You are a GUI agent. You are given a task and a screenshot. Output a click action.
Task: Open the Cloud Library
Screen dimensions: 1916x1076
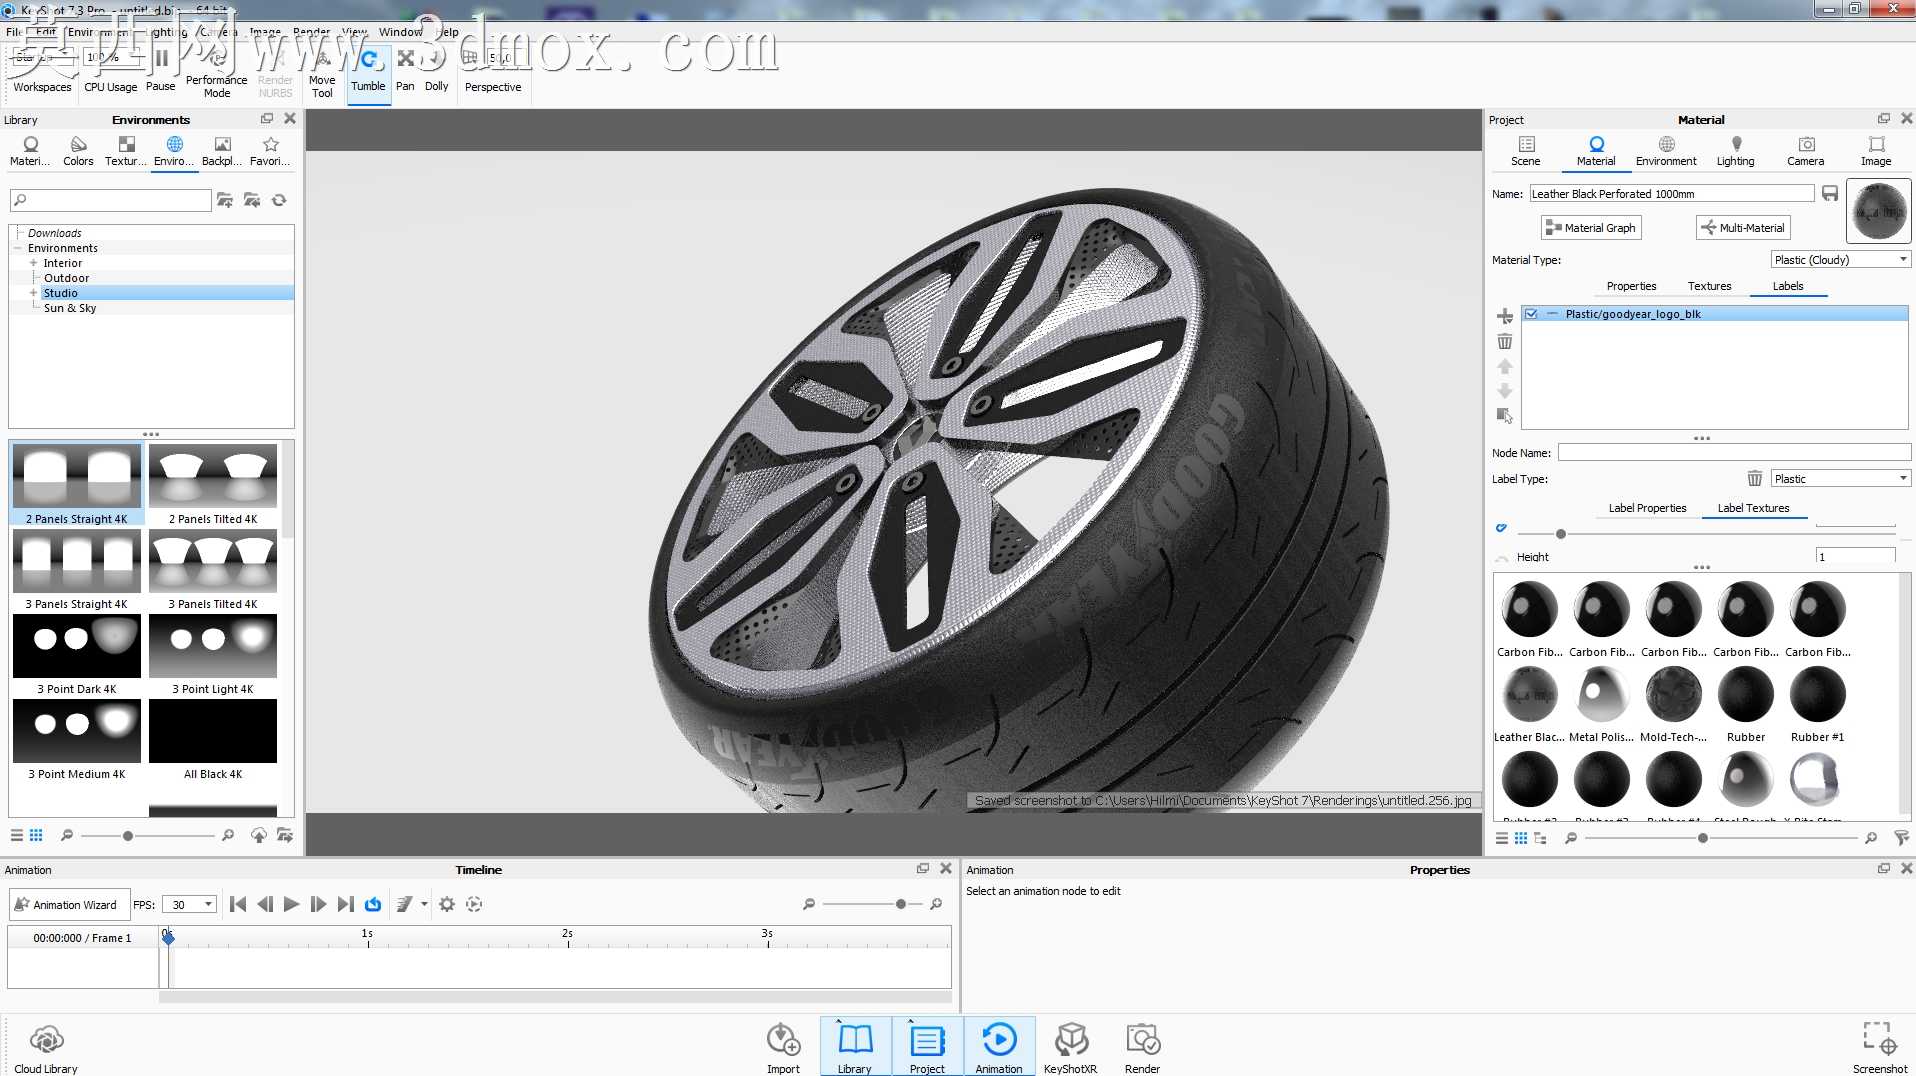pos(46,1048)
